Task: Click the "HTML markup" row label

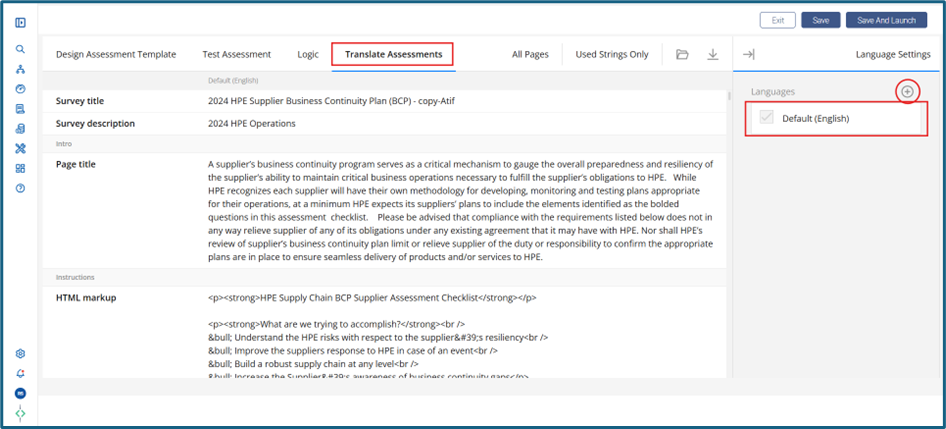Action: pos(86,297)
